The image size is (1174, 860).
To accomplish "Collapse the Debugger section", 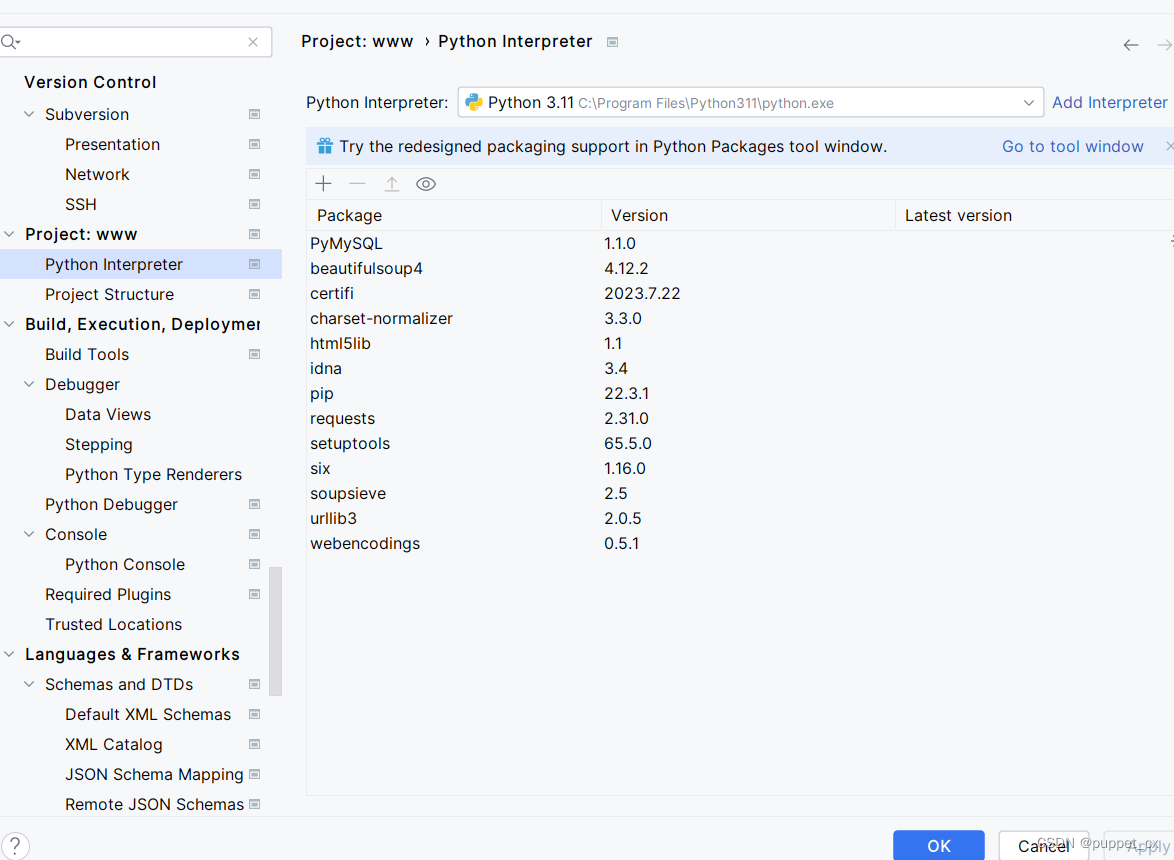I will (28, 384).
